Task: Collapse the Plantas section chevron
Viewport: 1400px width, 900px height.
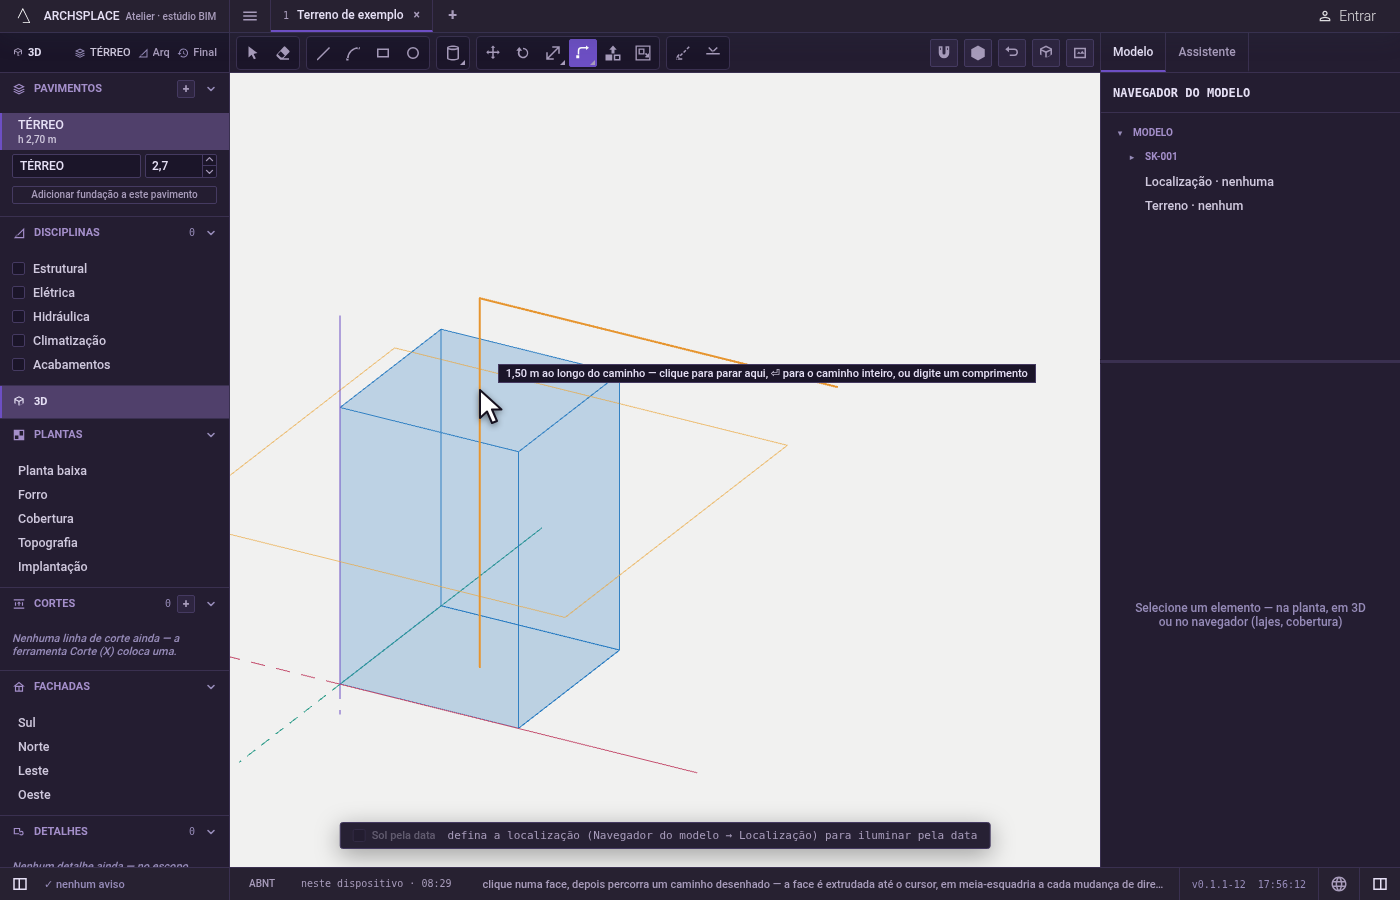Action: (211, 435)
